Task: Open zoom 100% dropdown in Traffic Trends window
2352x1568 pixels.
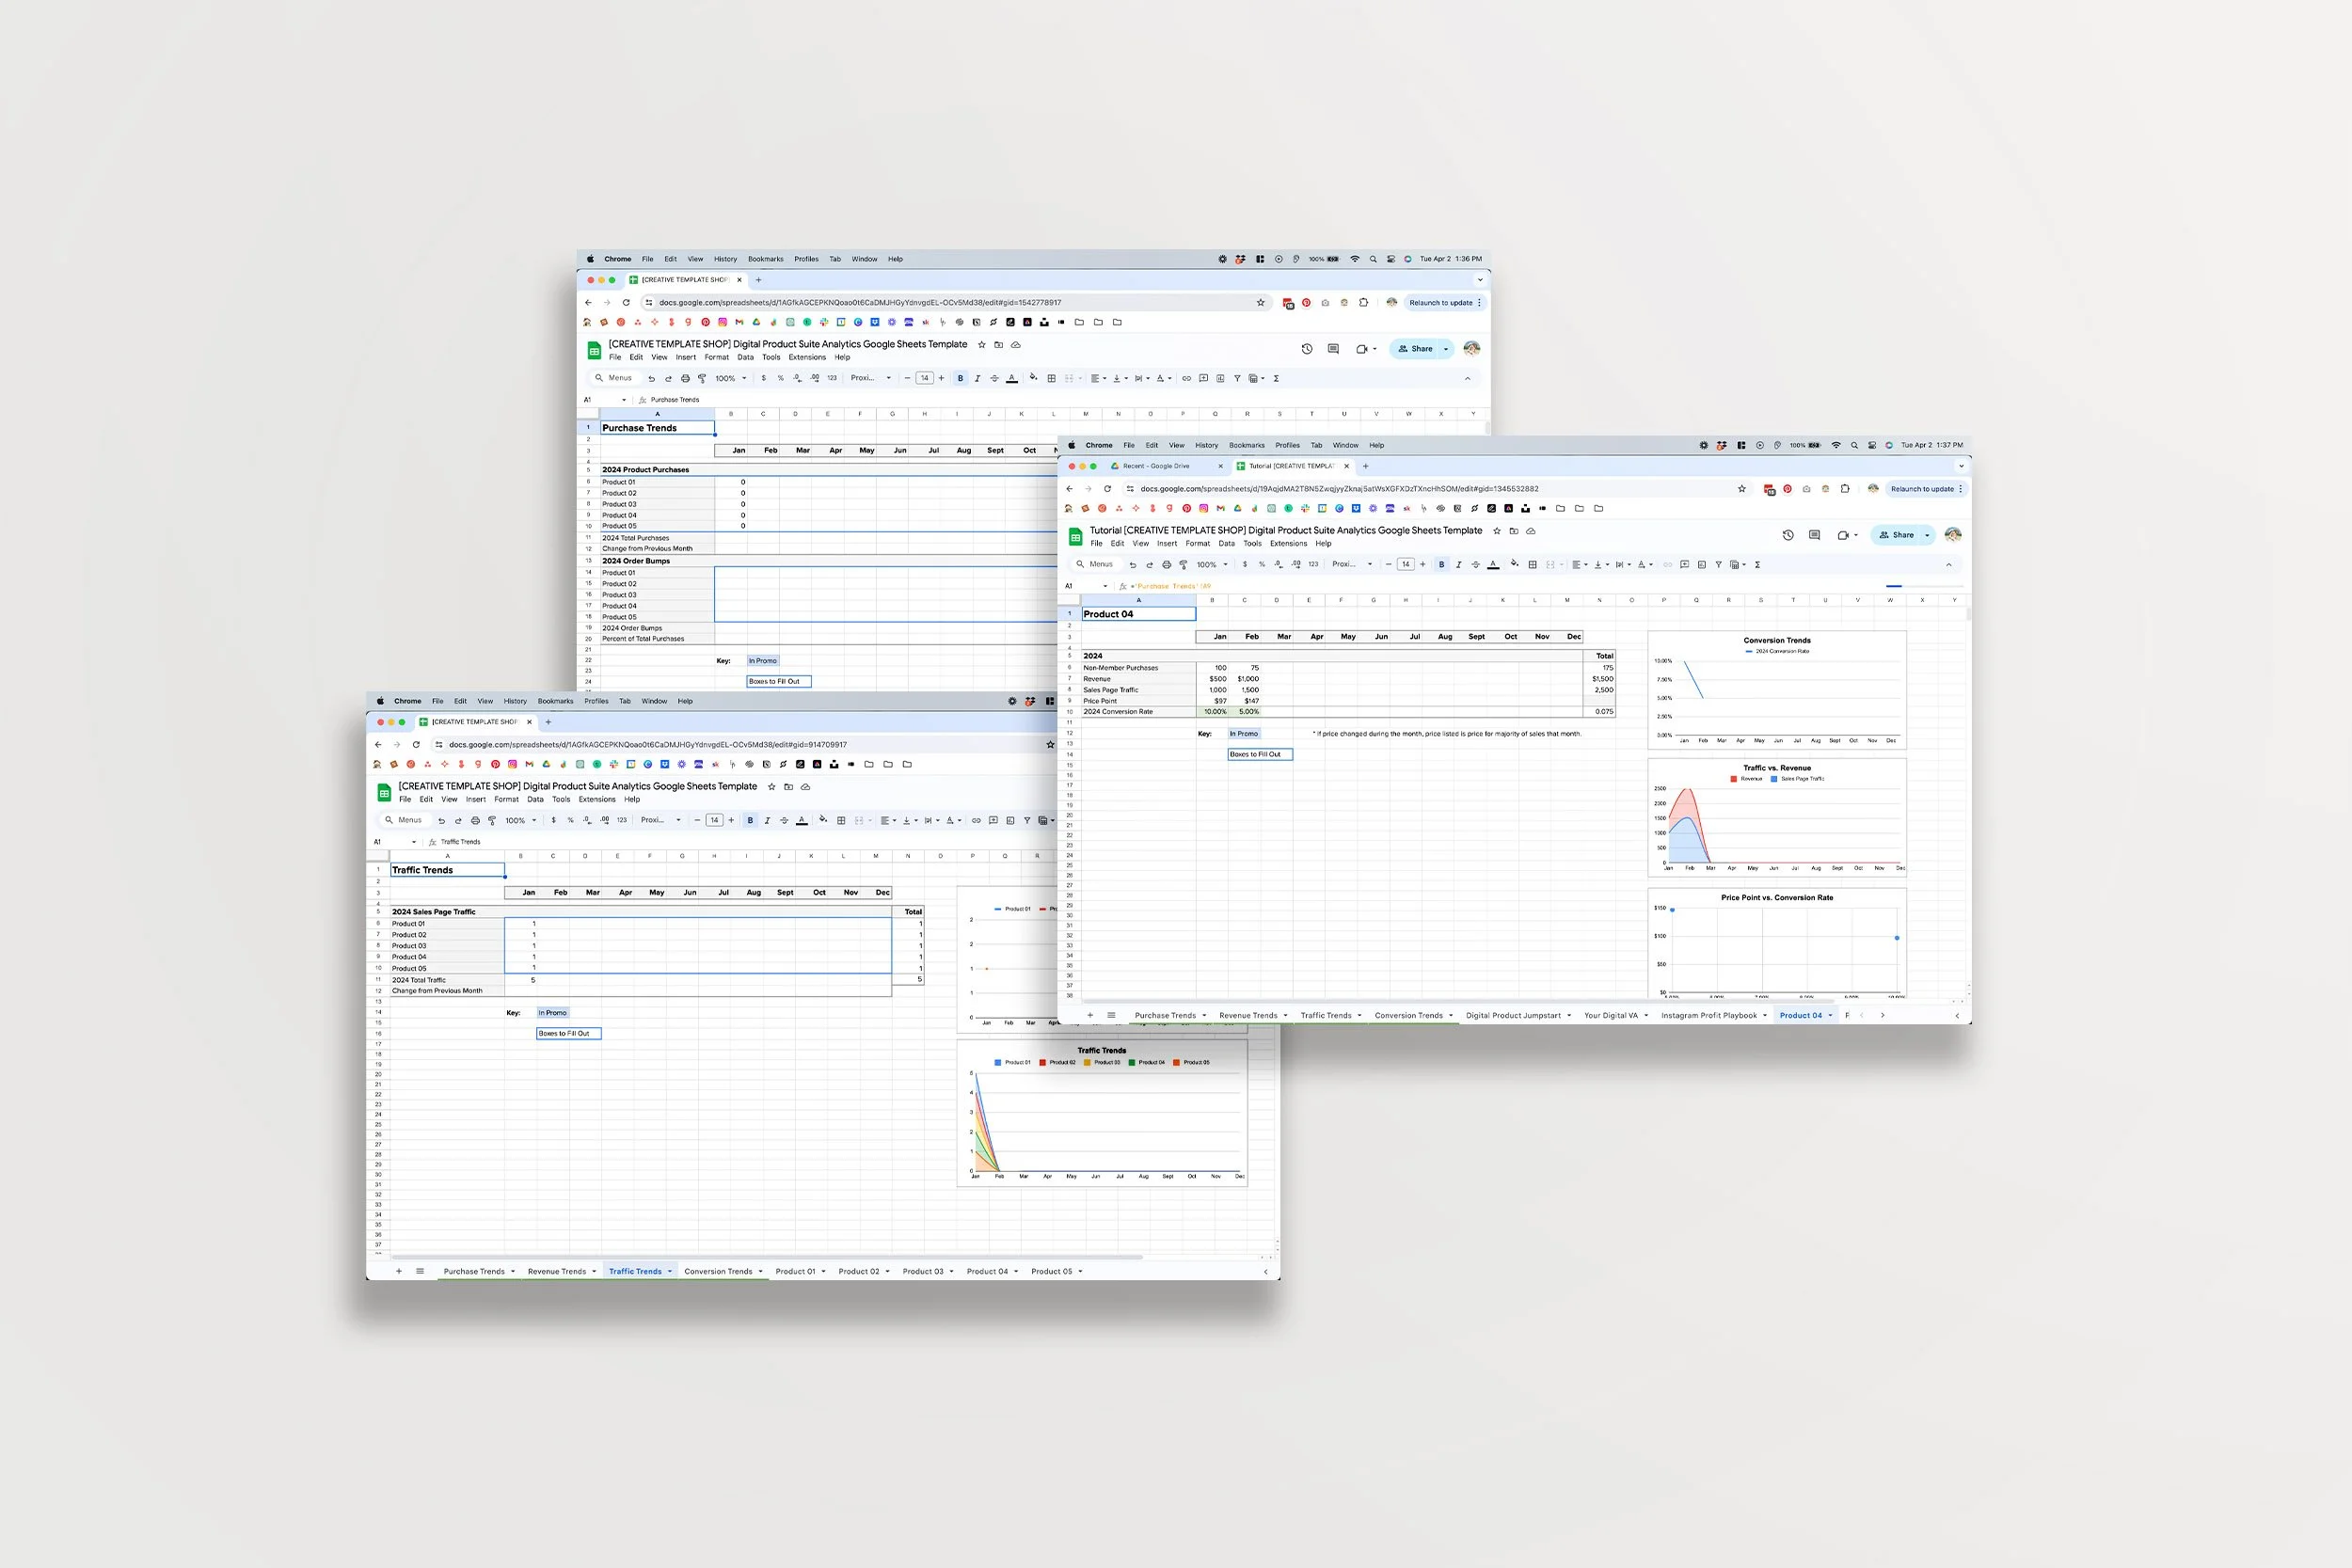Action: click(521, 820)
